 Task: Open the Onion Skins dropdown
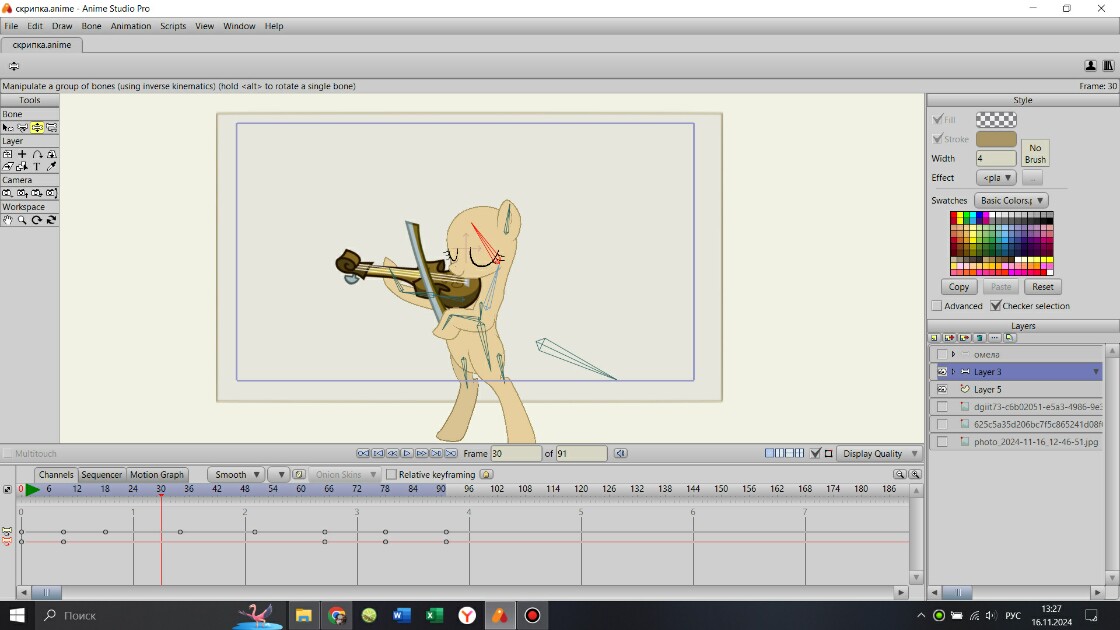click(345, 474)
